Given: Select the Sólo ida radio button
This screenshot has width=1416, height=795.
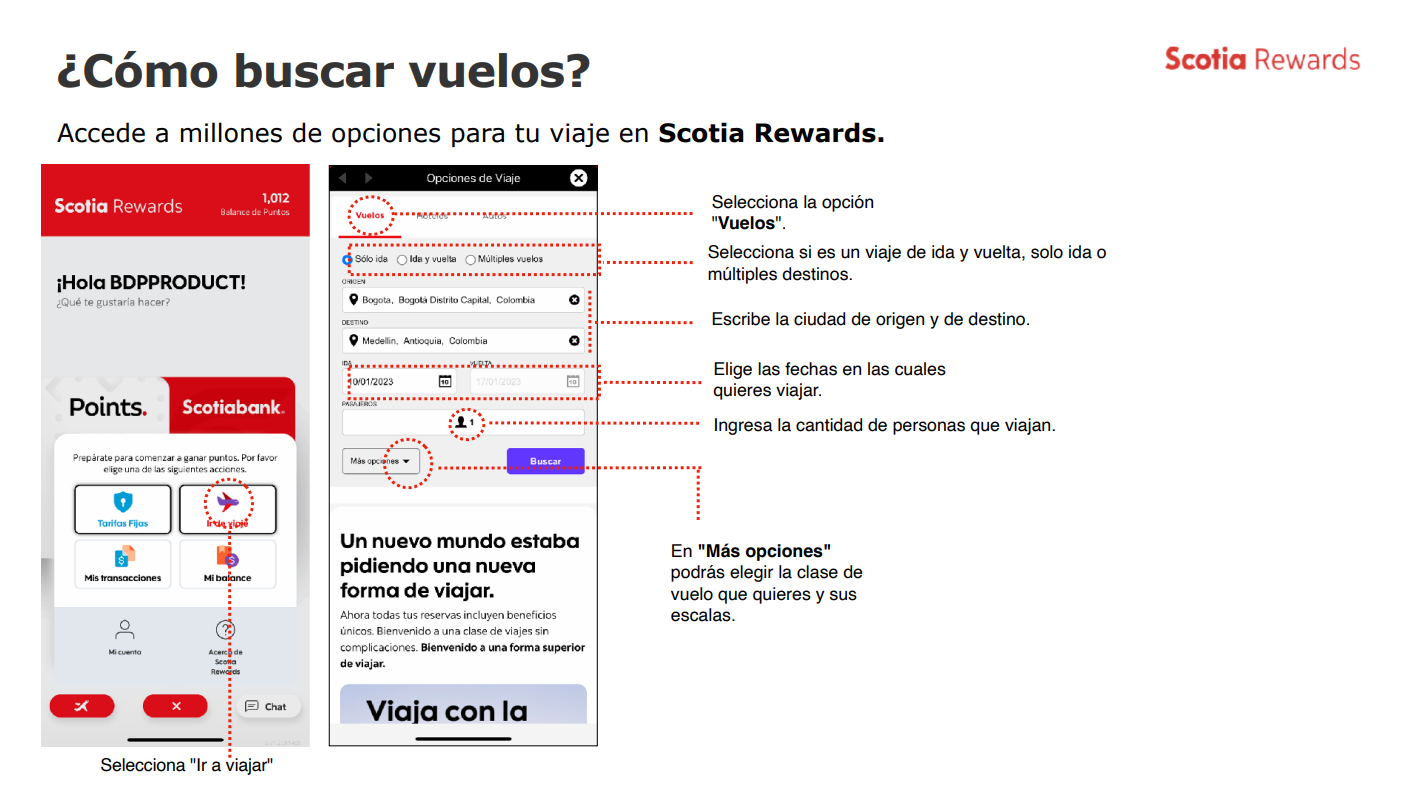Looking at the screenshot, I should 348,259.
